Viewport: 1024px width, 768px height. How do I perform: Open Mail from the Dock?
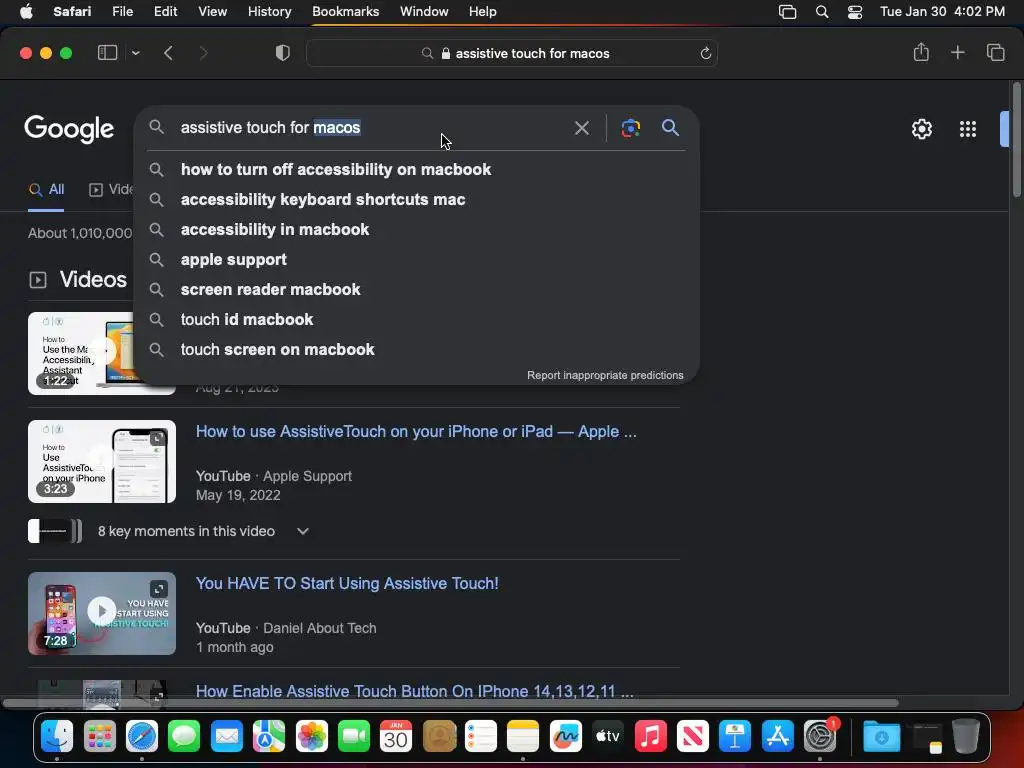pyautogui.click(x=227, y=737)
